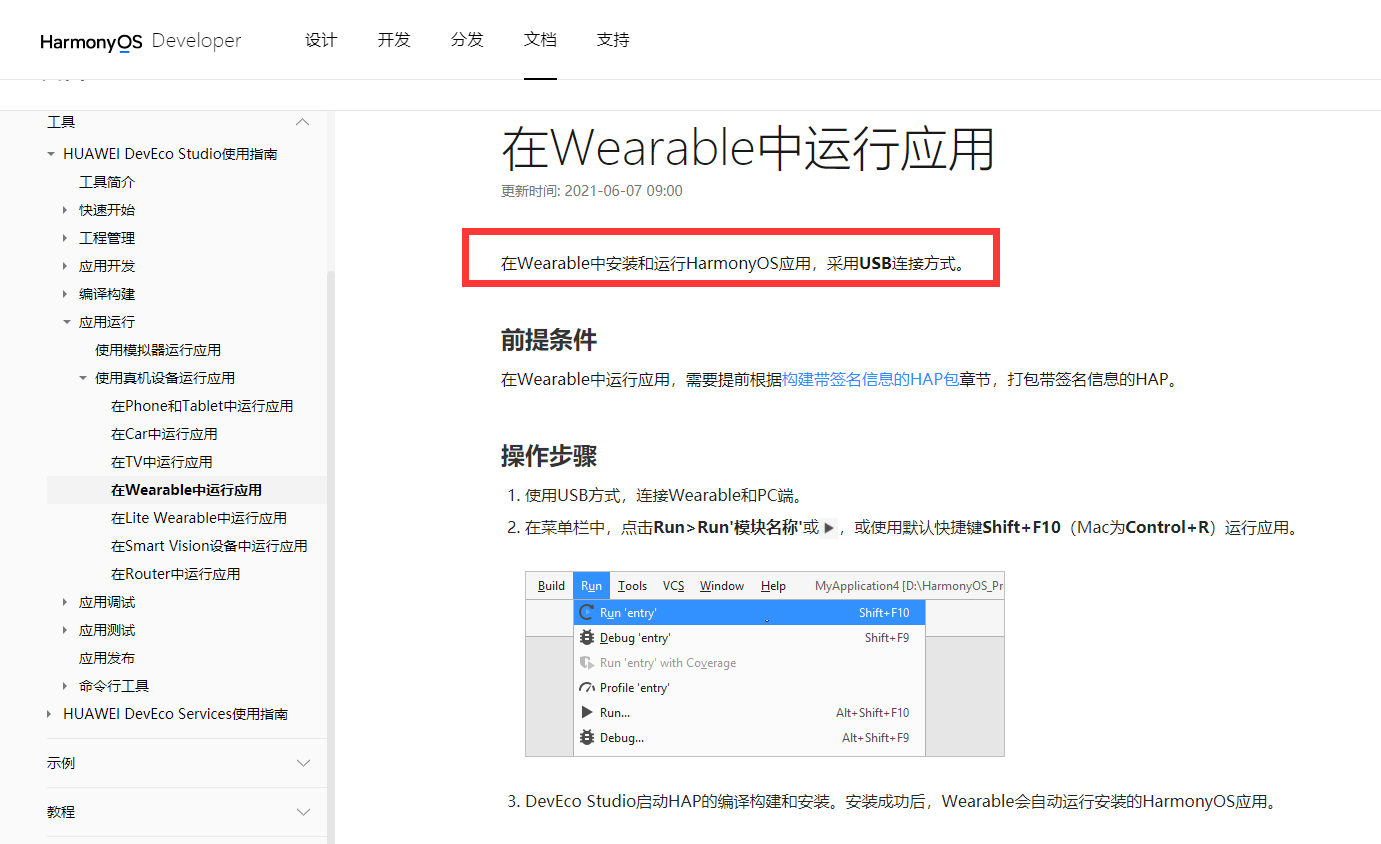Click the Debug... bug icon in image
This screenshot has height=844, width=1381.
587,738
